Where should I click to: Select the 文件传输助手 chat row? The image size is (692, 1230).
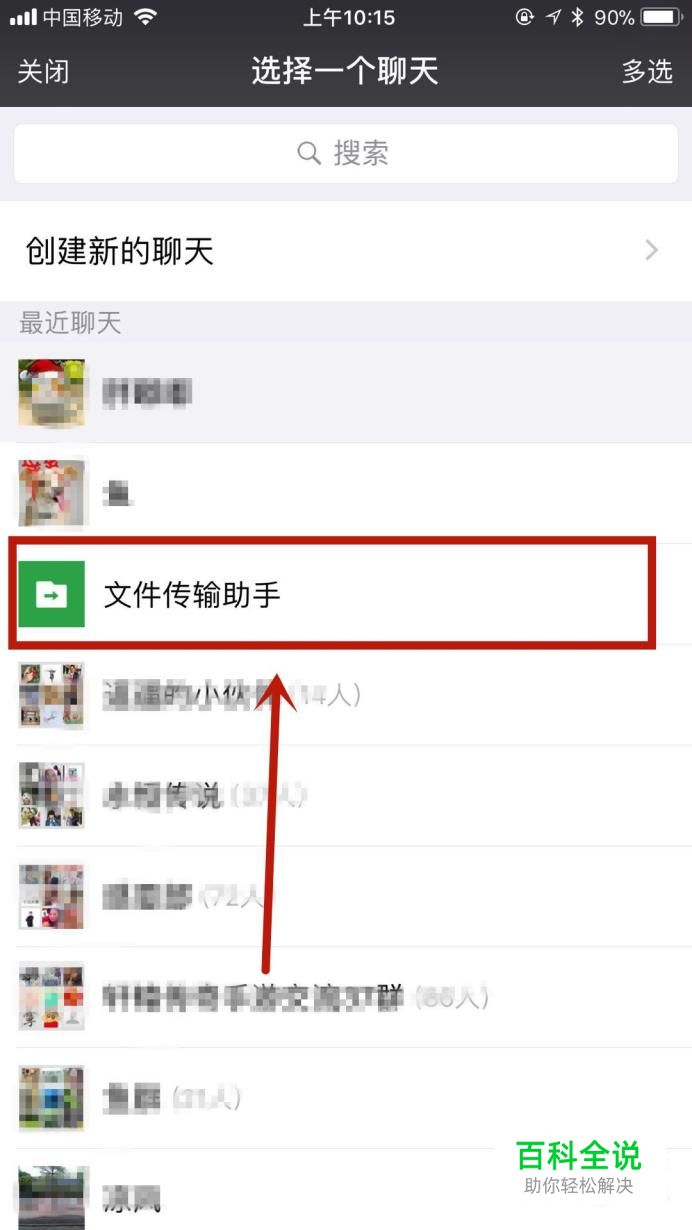click(x=346, y=595)
